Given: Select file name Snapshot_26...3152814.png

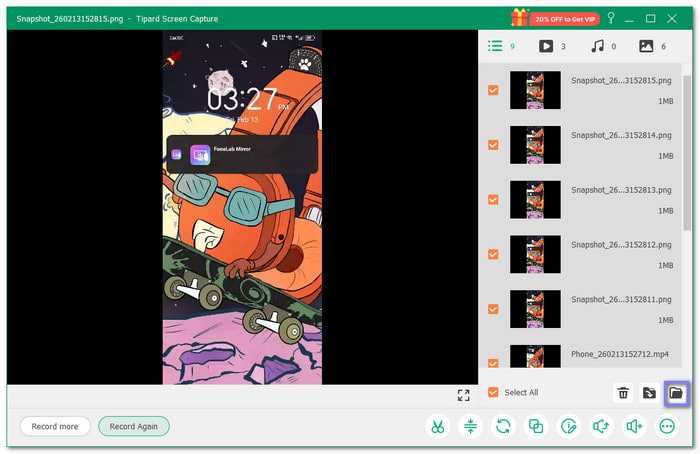Looking at the screenshot, I should tap(621, 135).
